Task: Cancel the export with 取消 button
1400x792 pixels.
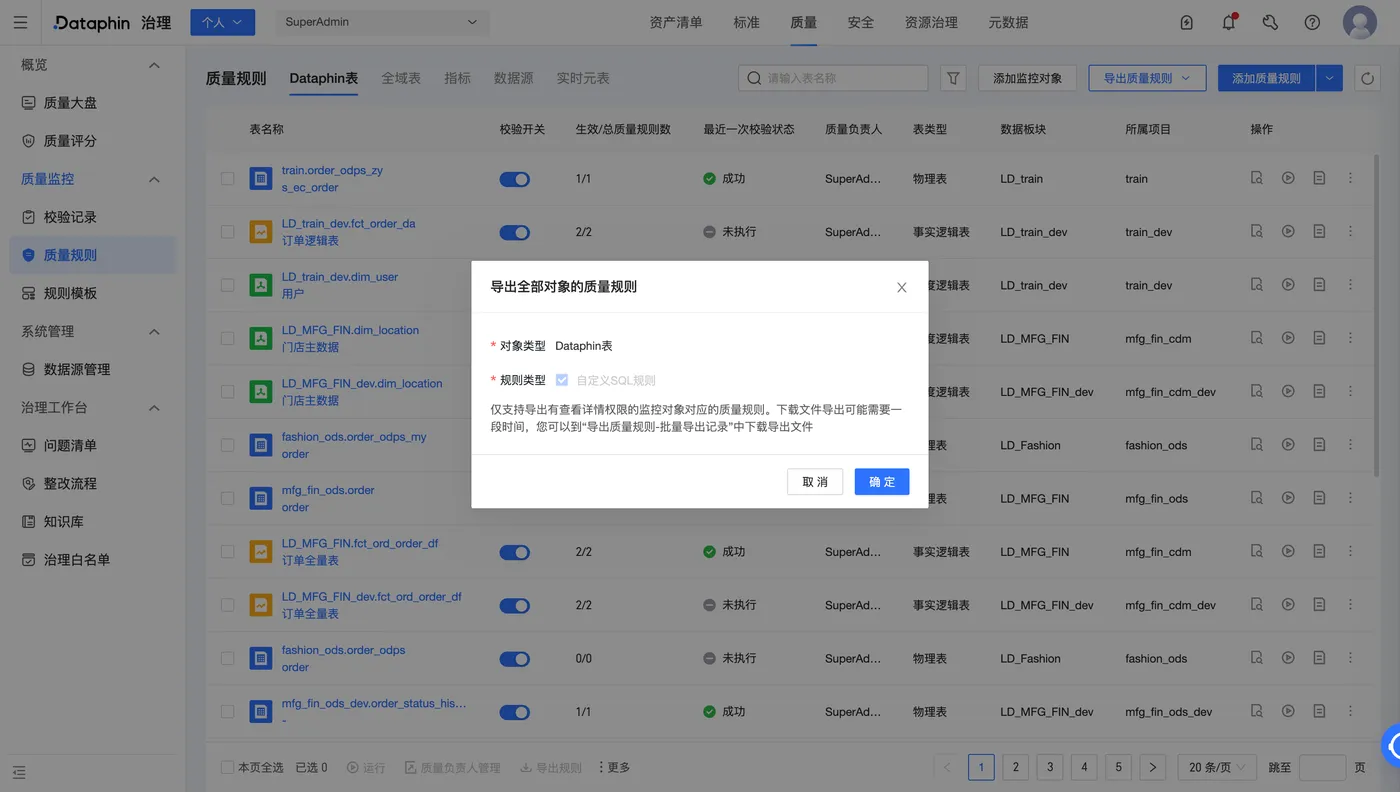Action: [x=815, y=482]
